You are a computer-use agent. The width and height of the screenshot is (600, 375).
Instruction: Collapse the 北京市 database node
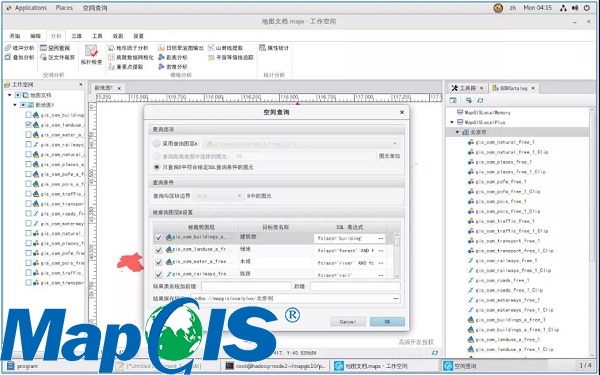(457, 132)
